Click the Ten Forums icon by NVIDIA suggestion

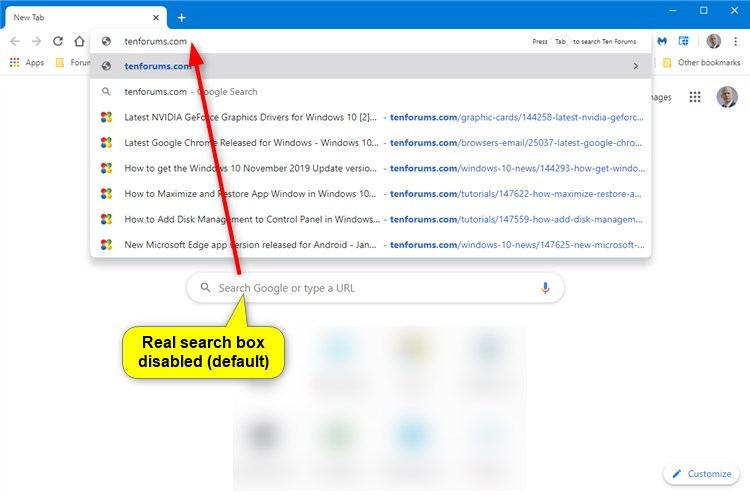click(x=106, y=117)
